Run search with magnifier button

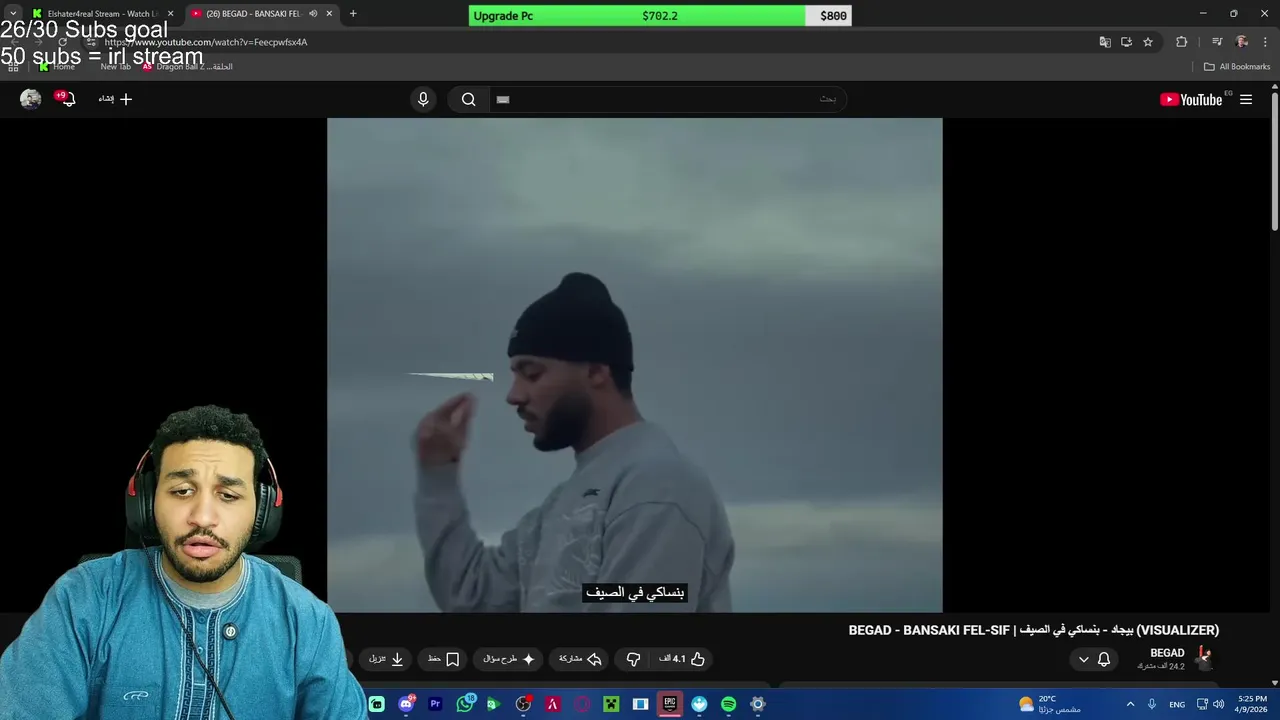(x=468, y=99)
